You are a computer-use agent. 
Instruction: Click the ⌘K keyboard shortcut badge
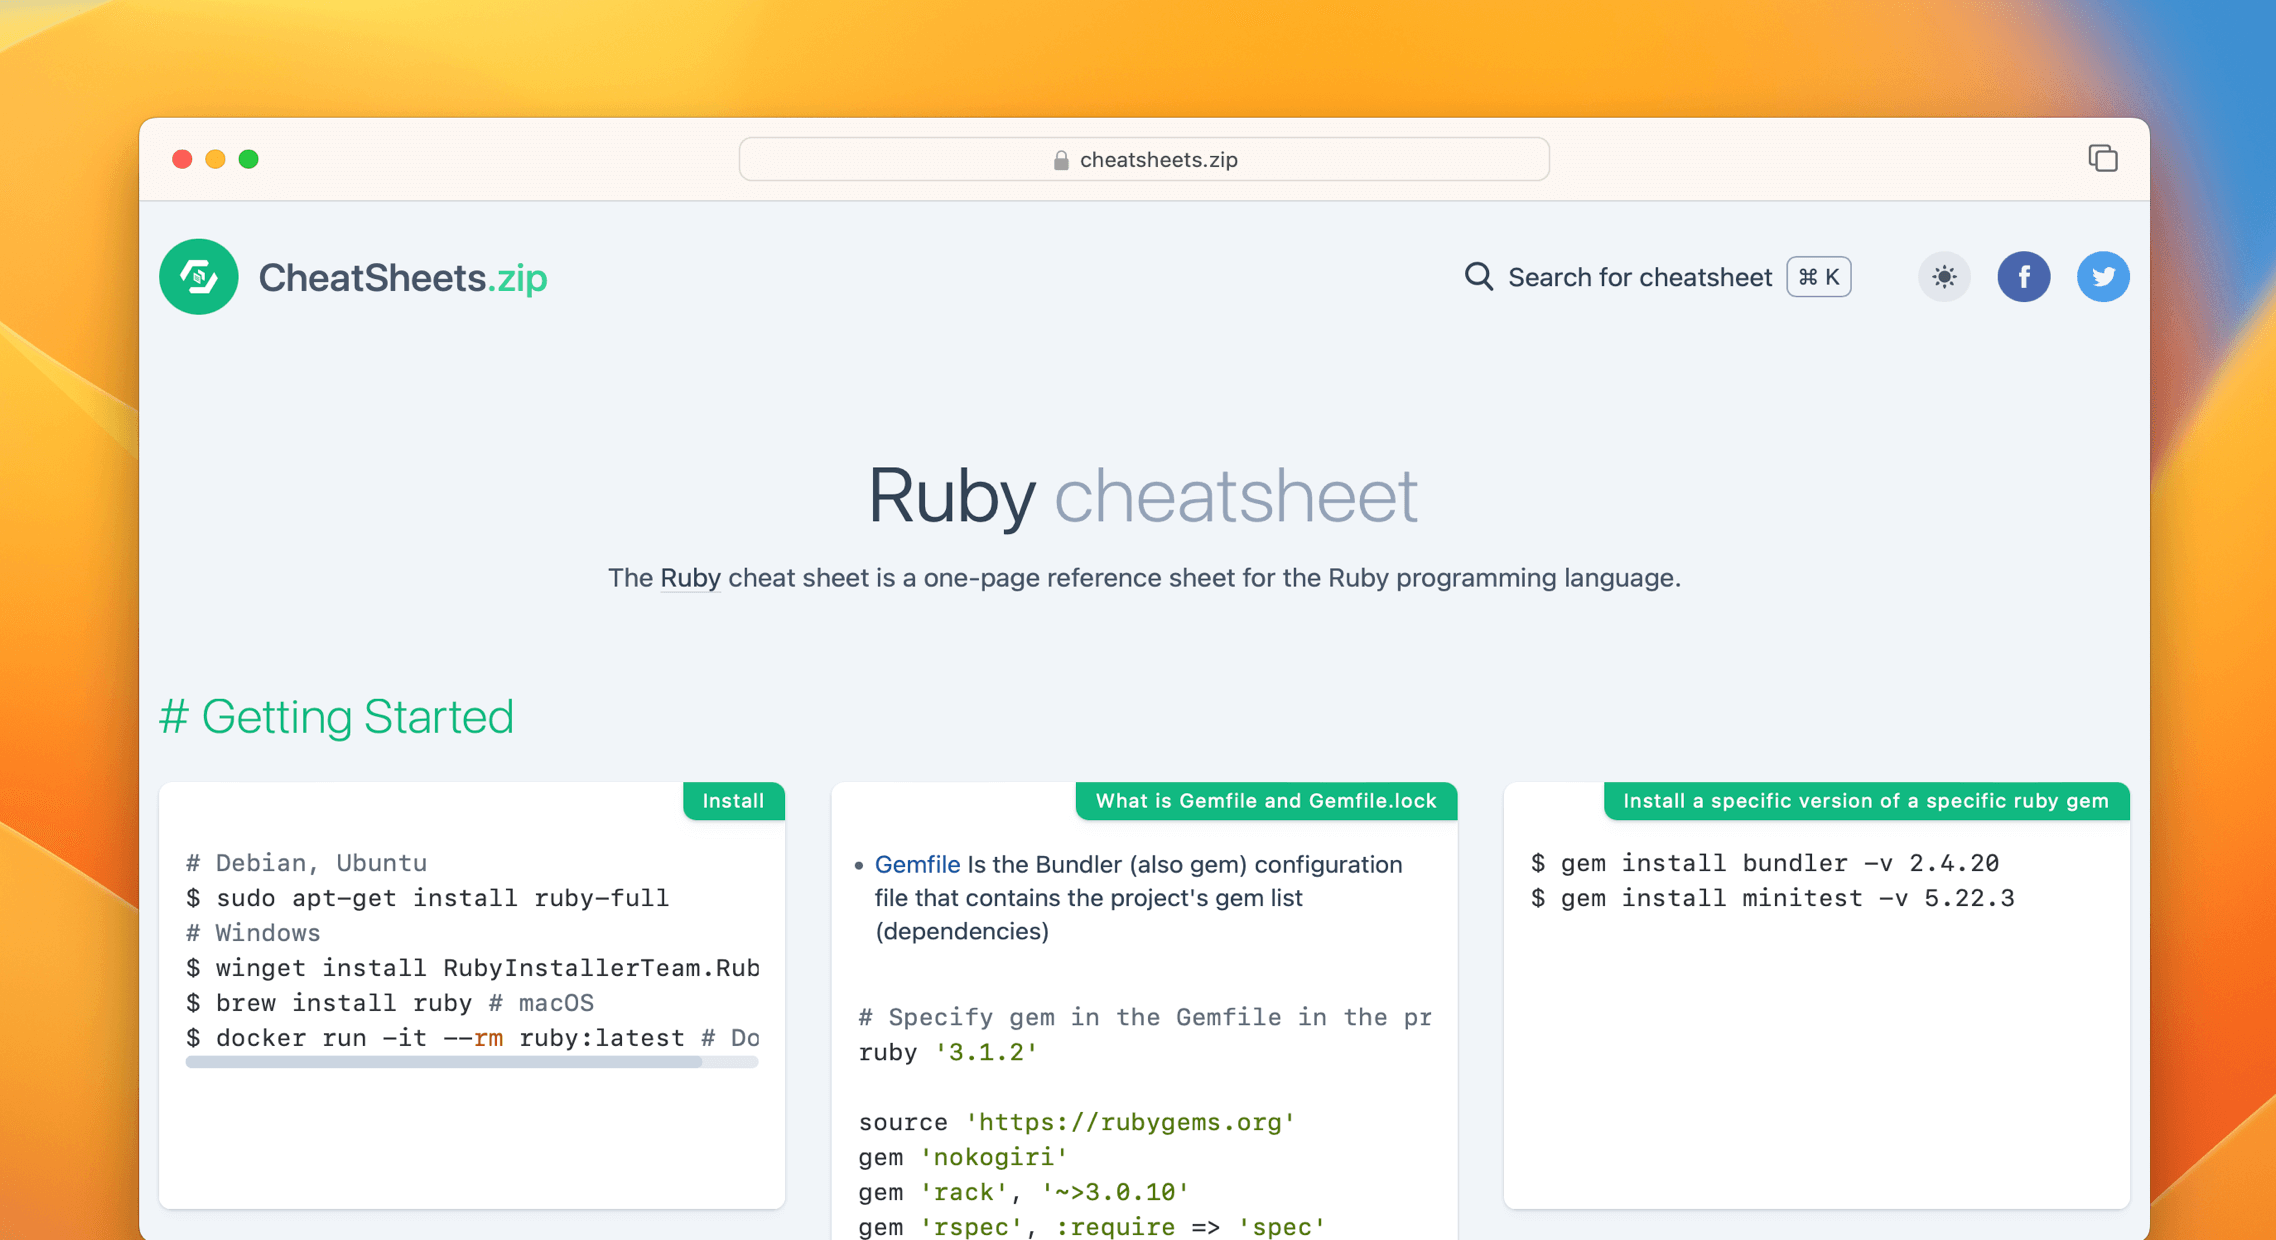click(x=1817, y=277)
